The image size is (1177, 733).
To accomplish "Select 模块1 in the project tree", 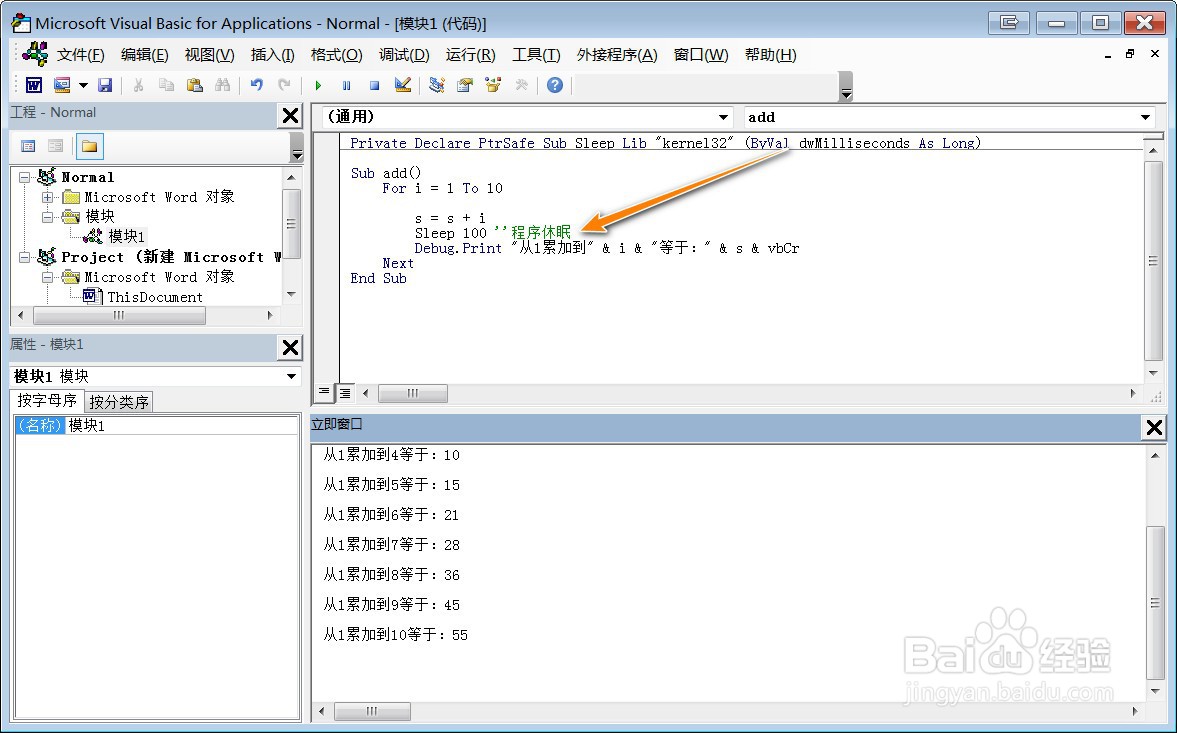I will point(126,236).
